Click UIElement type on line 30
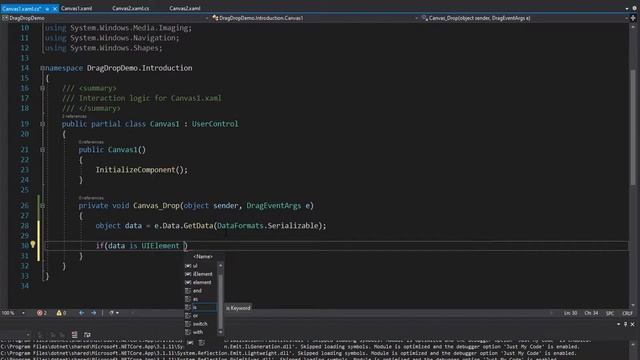The height and width of the screenshot is (360, 640). point(160,246)
